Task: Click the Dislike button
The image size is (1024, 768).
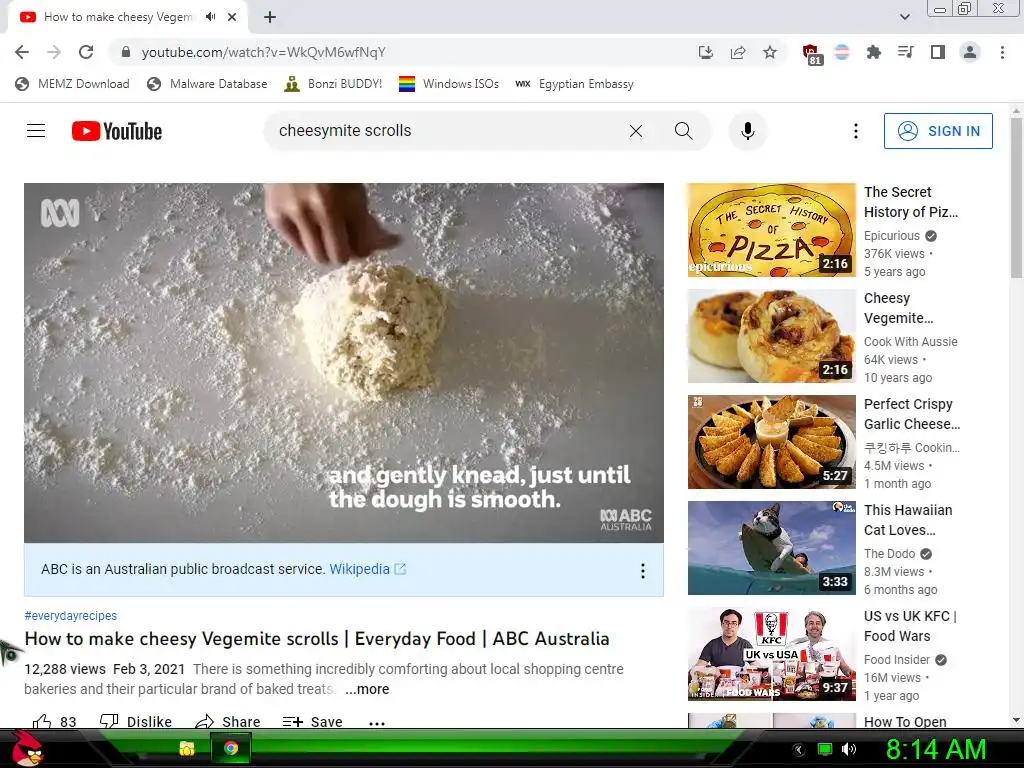Action: click(136, 721)
